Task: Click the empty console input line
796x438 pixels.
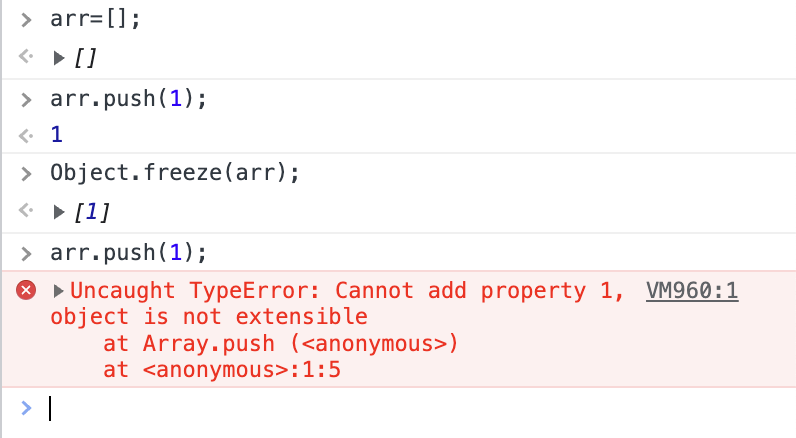Action: [x=400, y=408]
